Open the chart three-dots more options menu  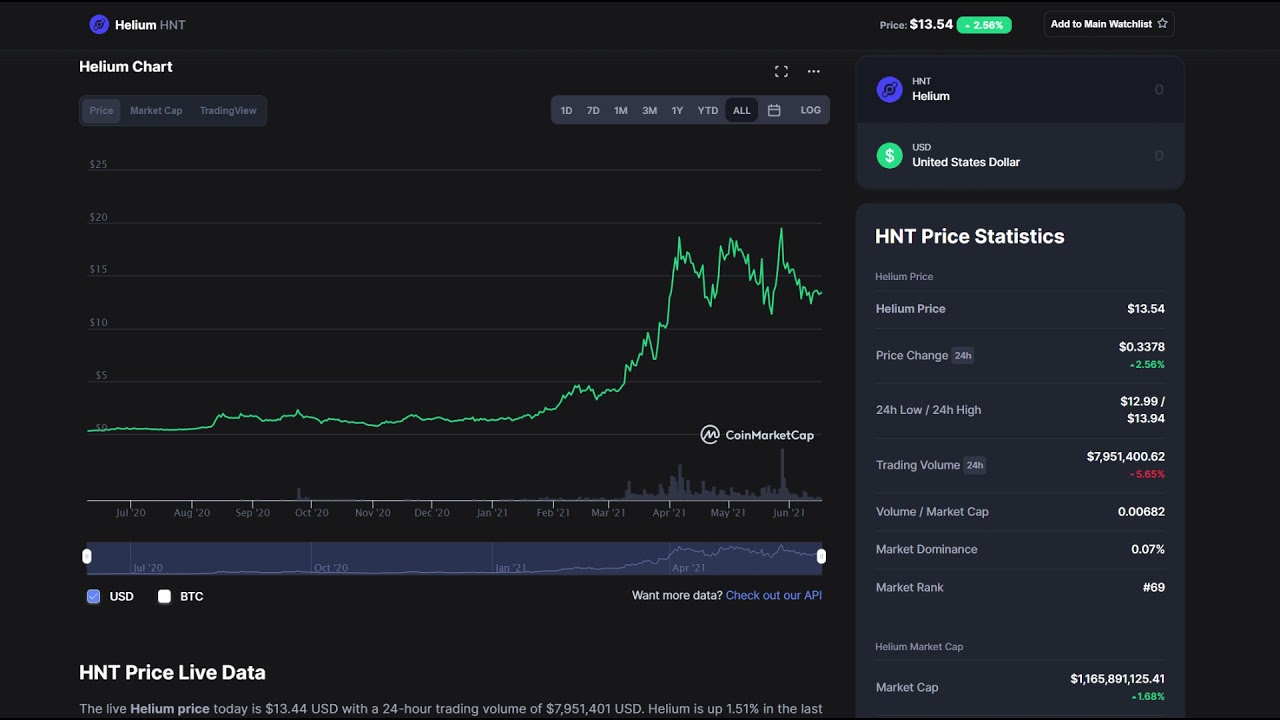pyautogui.click(x=813, y=71)
